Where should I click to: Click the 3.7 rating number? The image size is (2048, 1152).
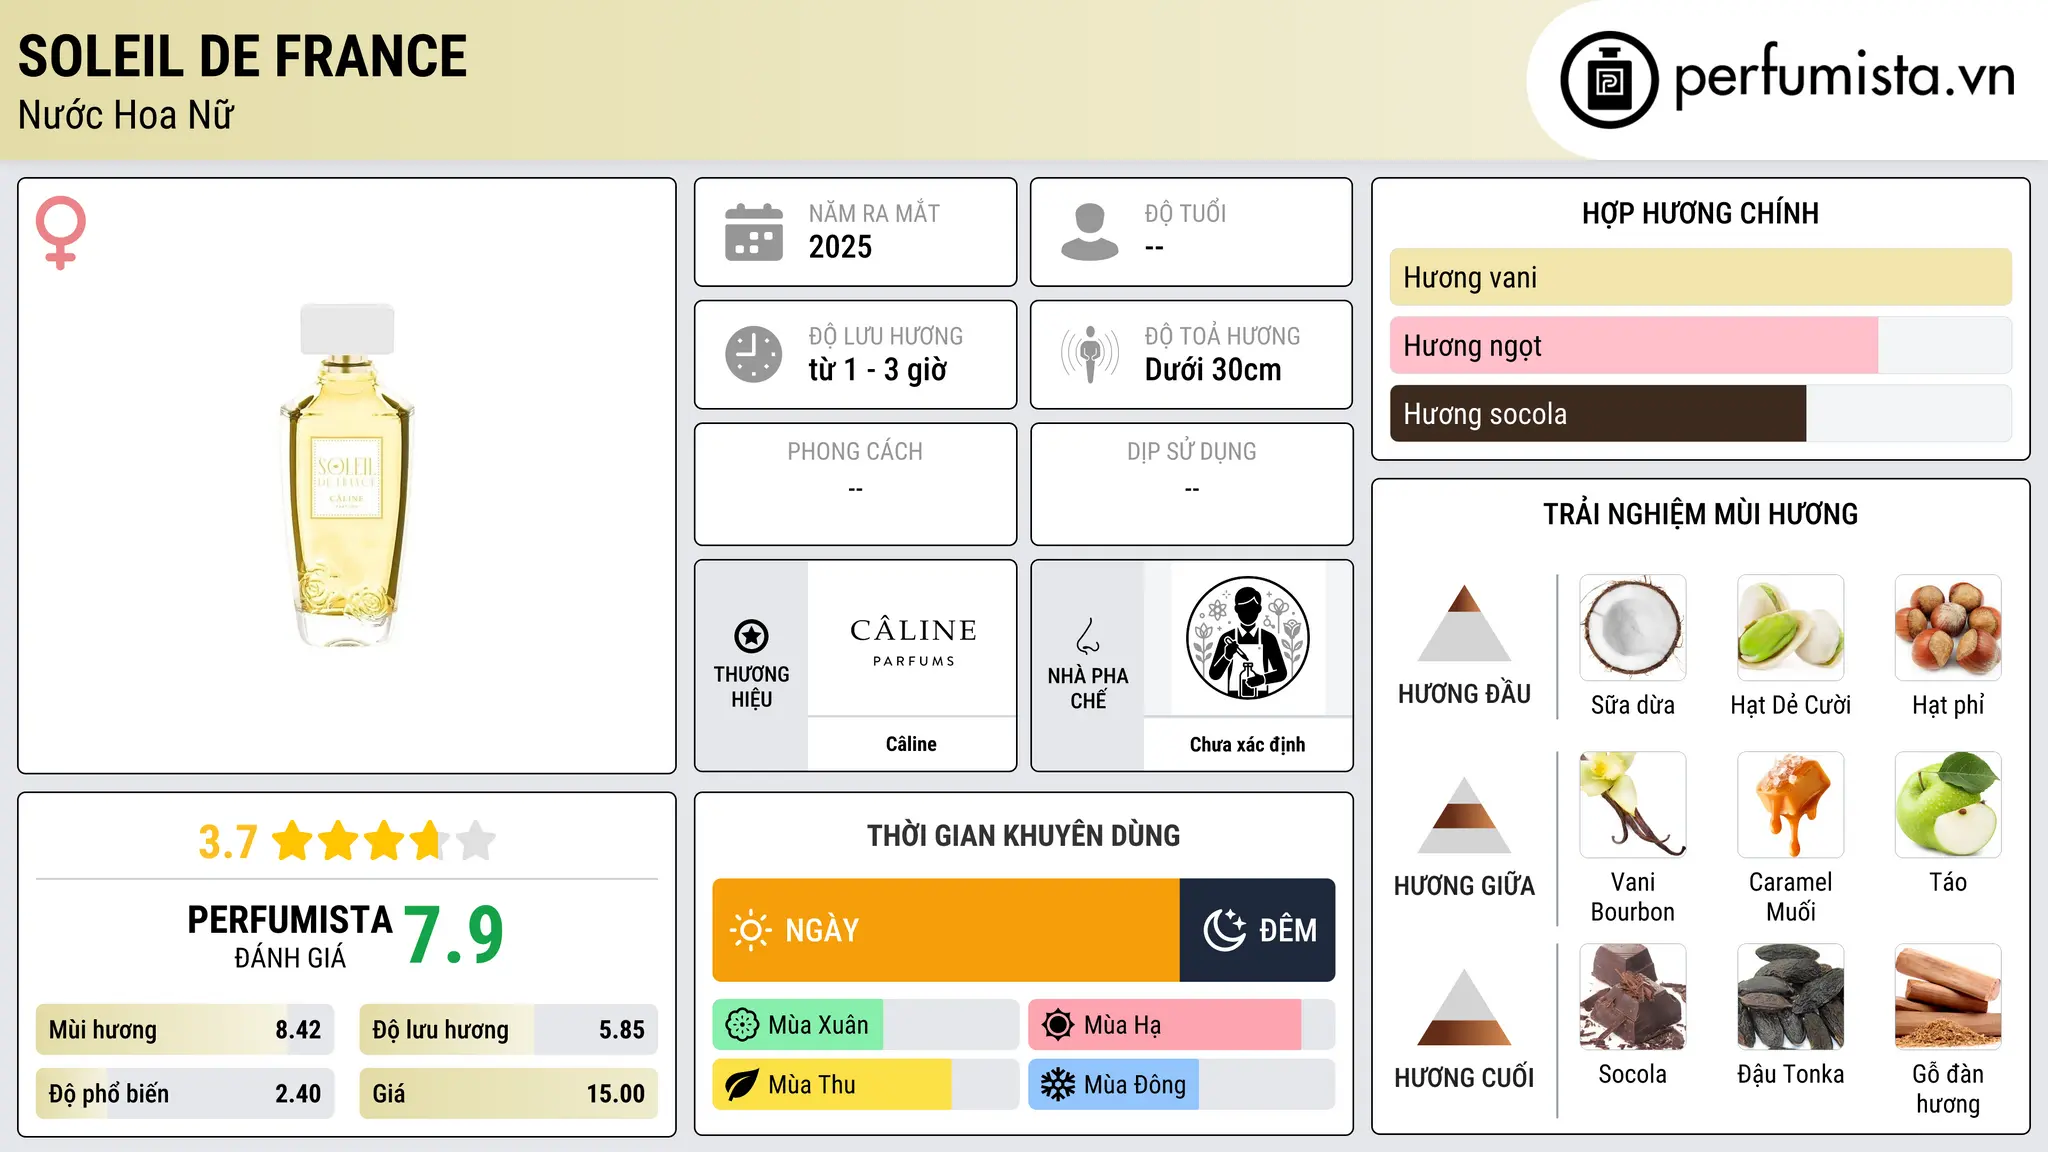[228, 842]
